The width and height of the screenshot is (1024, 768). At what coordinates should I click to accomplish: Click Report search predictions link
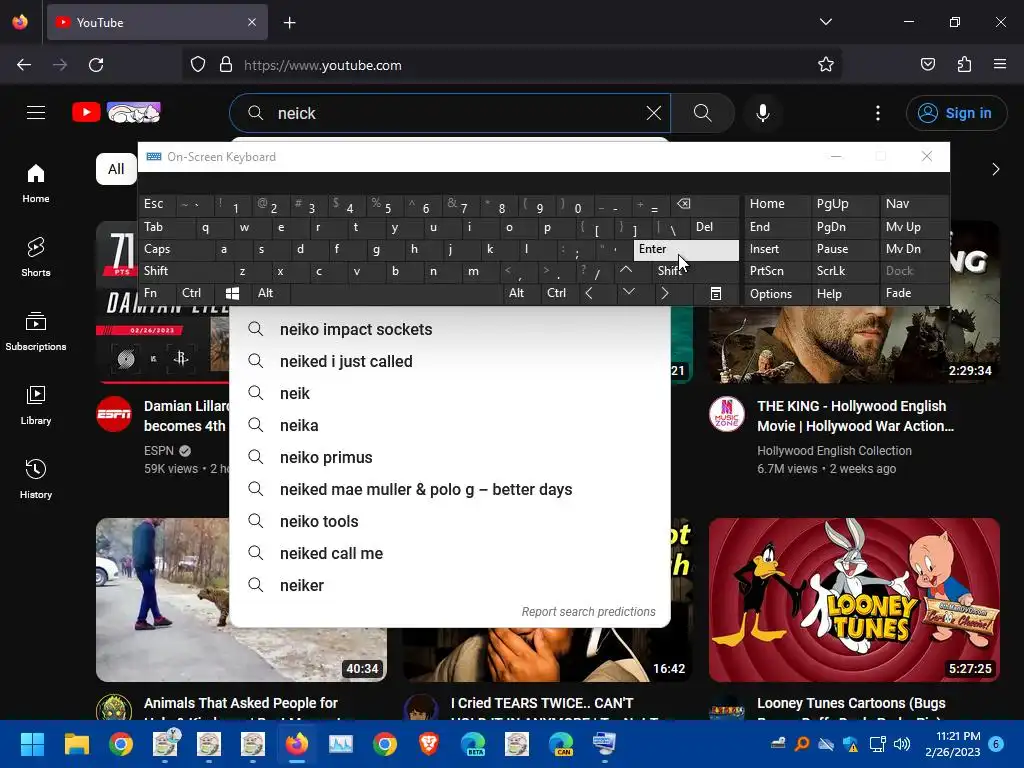tap(588, 612)
